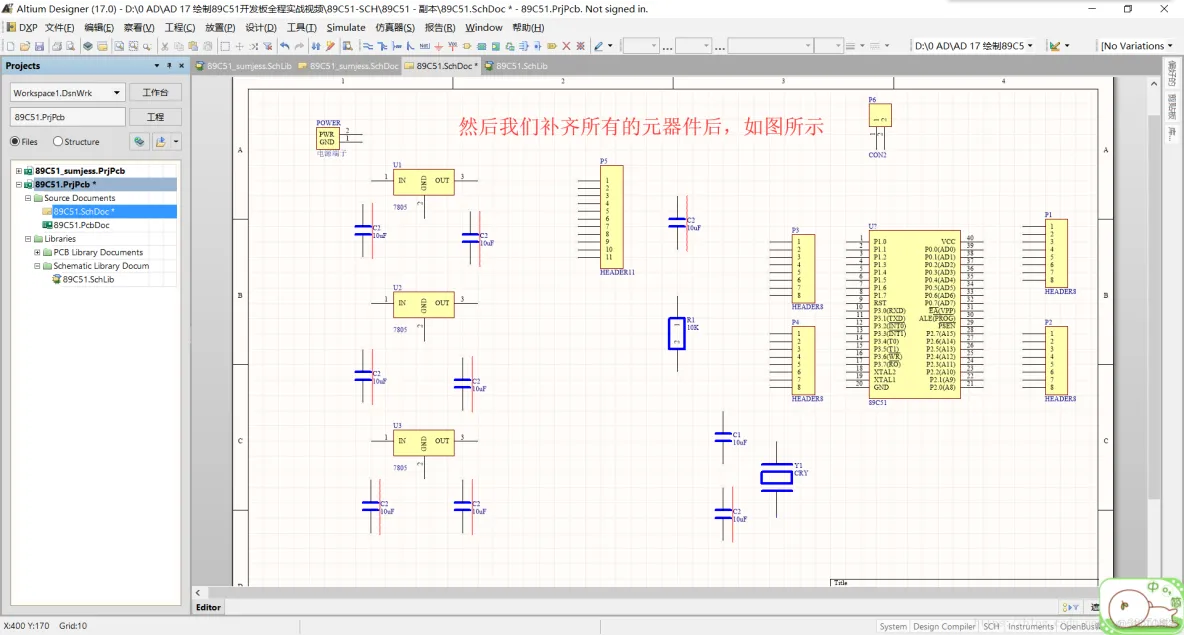Viewport: 1184px width, 635px height.
Task: Click the Cut scissors icon
Action: coord(165,46)
